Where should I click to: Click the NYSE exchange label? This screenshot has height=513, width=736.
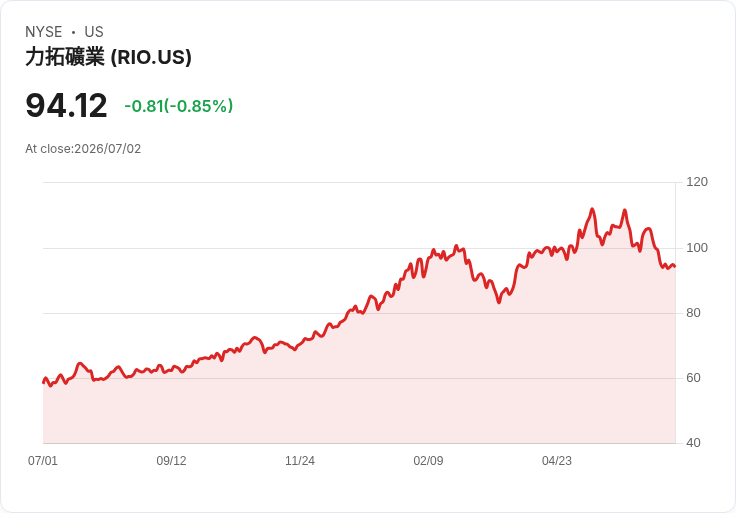[44, 32]
